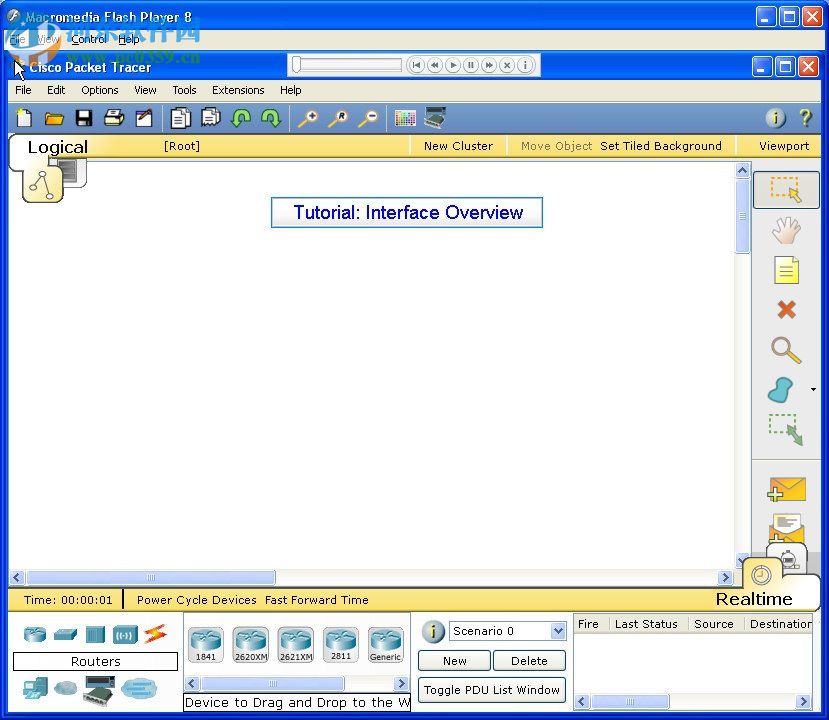The image size is (829, 720).
Task: Print with the printer icon
Action: [114, 117]
